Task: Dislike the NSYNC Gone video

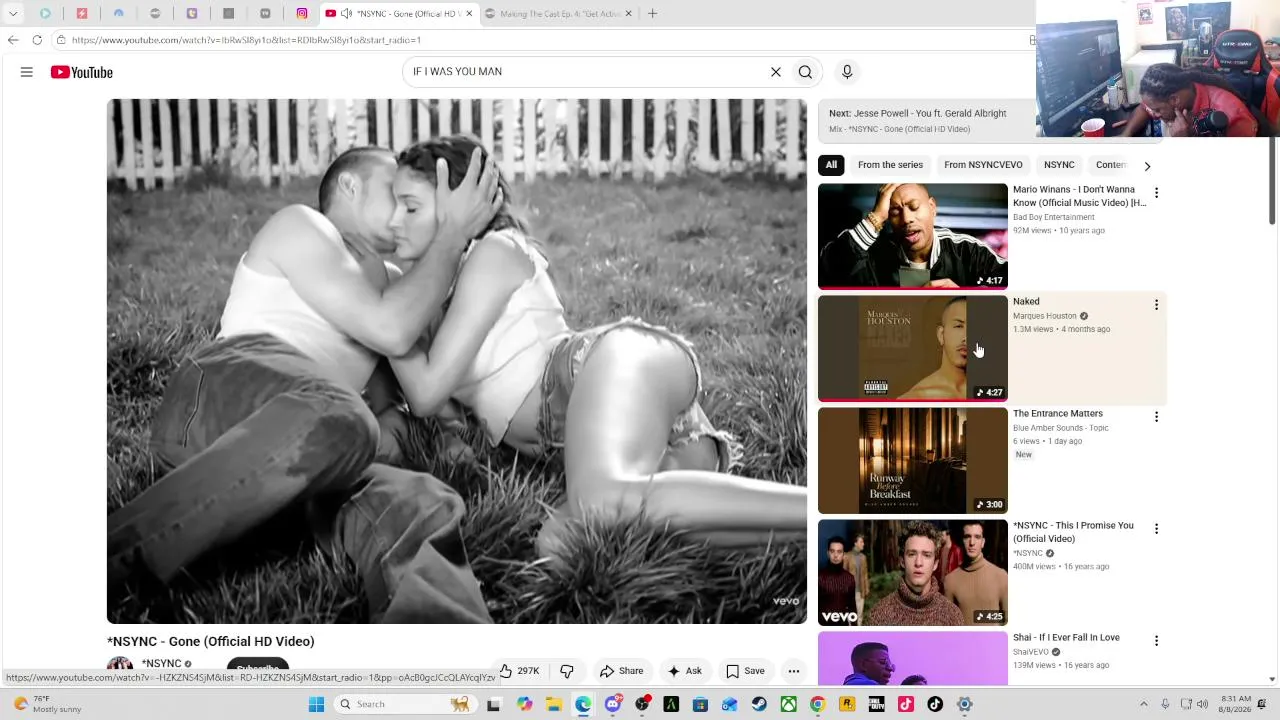Action: click(x=567, y=671)
